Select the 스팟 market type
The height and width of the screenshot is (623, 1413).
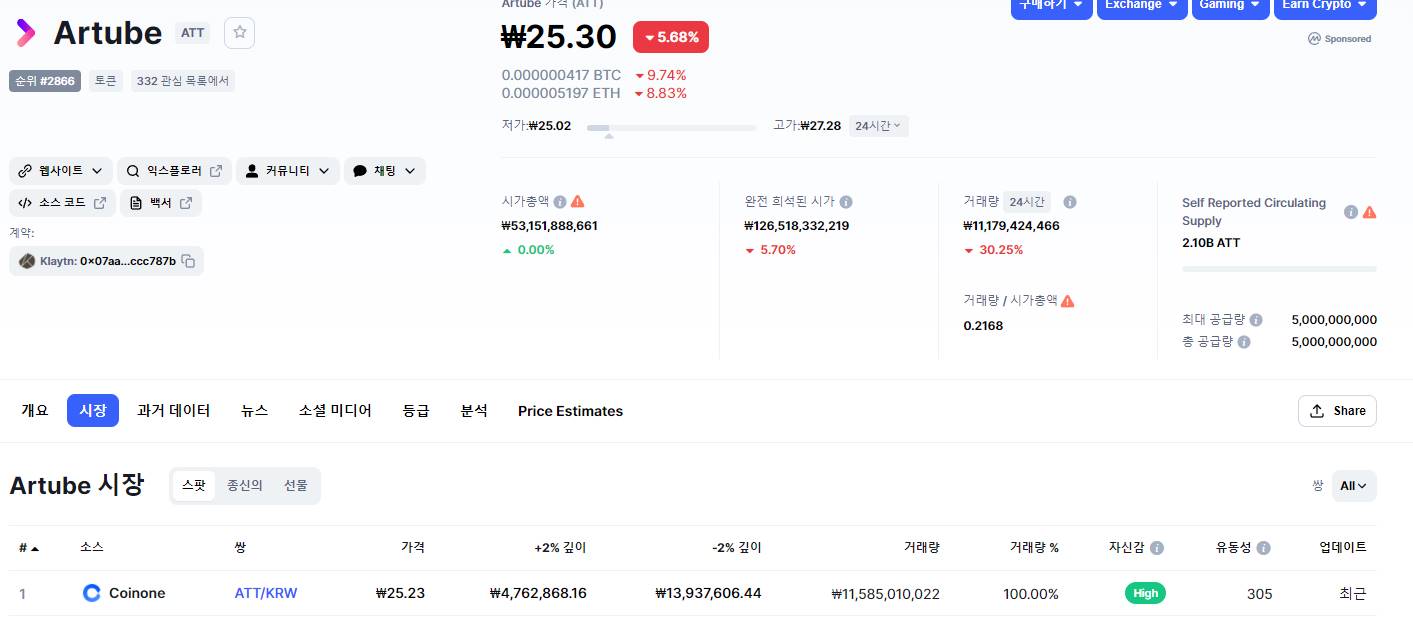tap(194, 486)
